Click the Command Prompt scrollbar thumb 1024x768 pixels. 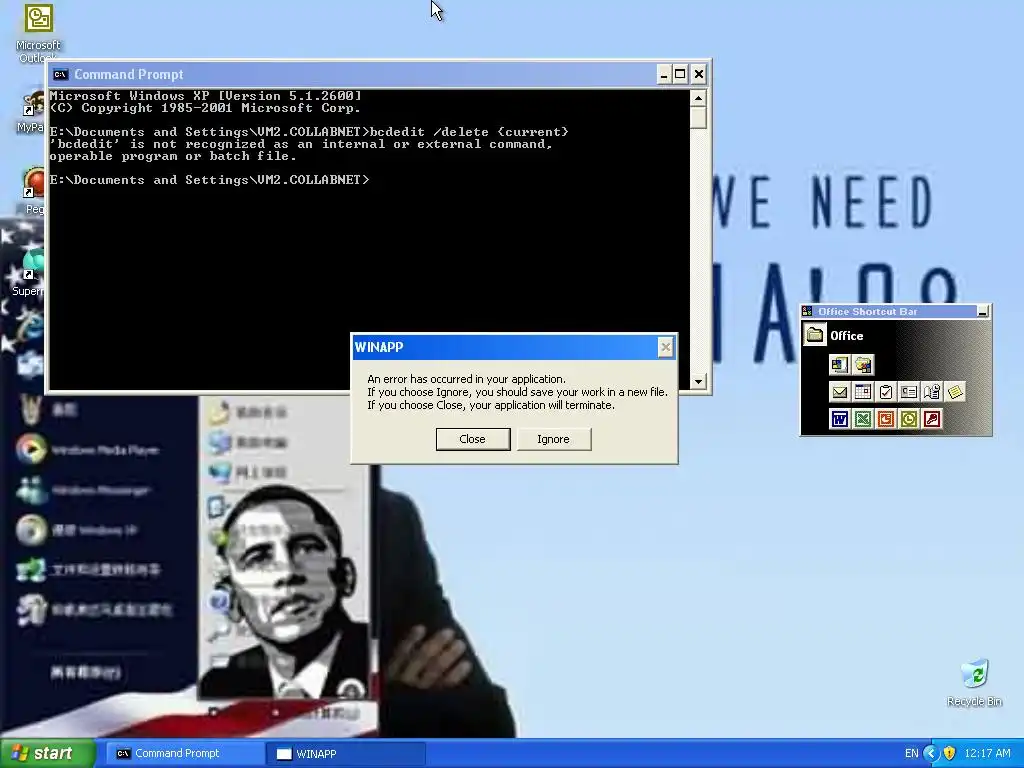[x=698, y=118]
